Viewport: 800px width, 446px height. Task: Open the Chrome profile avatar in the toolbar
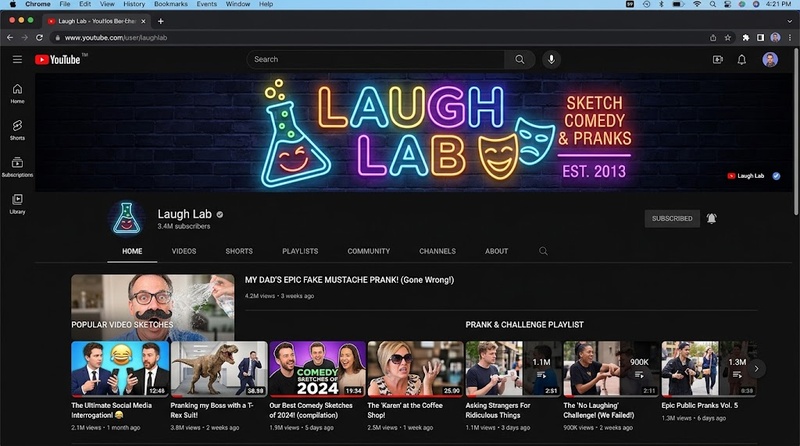776,38
